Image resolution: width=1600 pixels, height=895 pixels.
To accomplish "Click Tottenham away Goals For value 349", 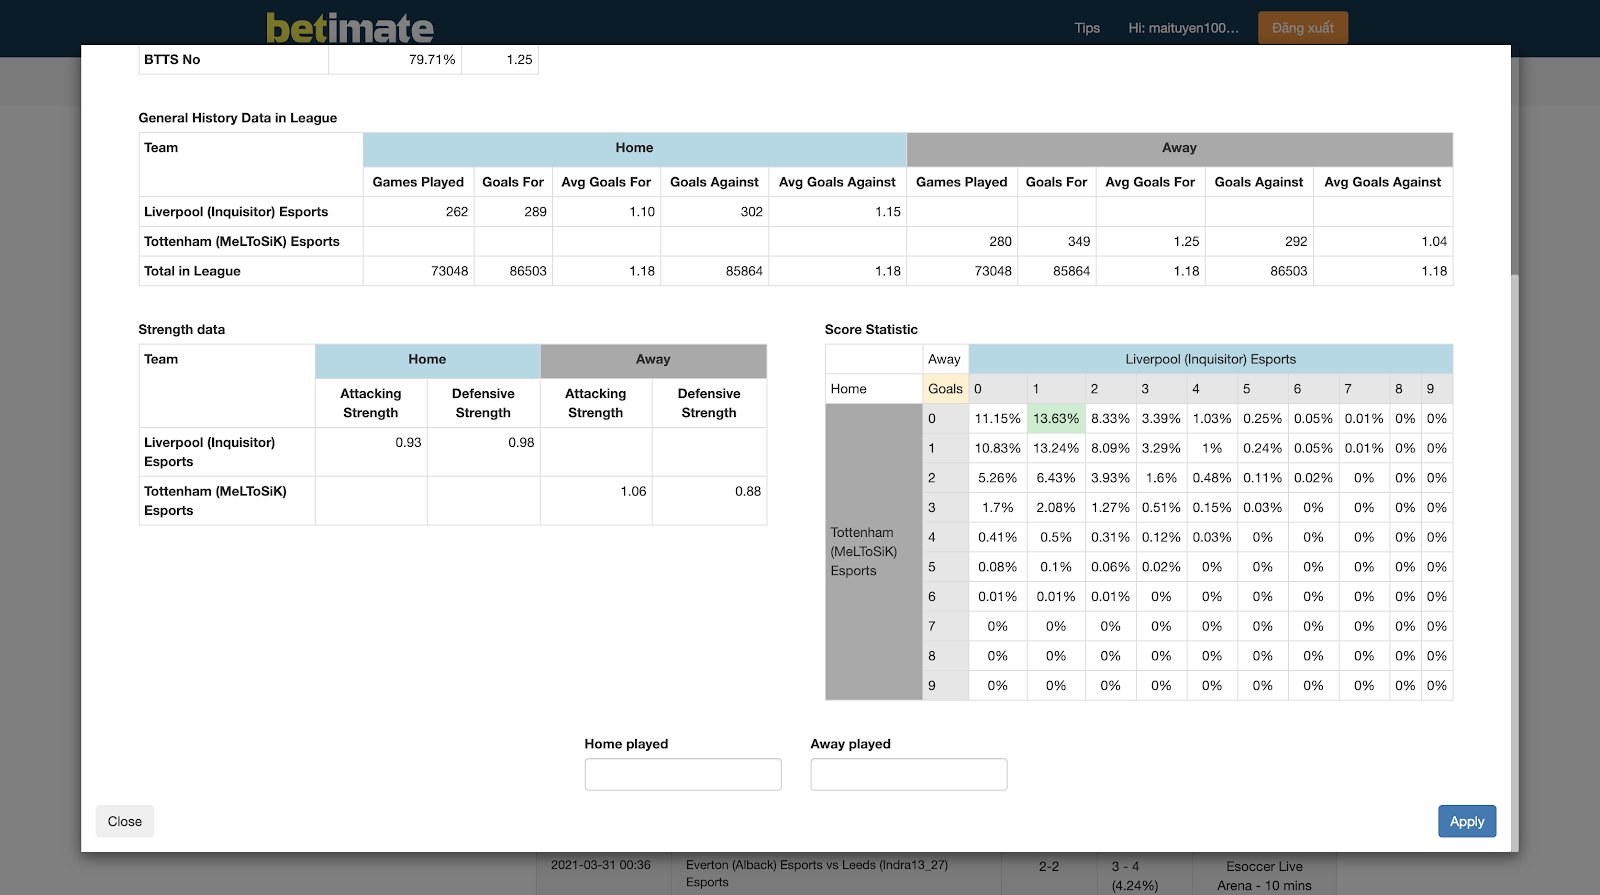I will [x=1079, y=241].
